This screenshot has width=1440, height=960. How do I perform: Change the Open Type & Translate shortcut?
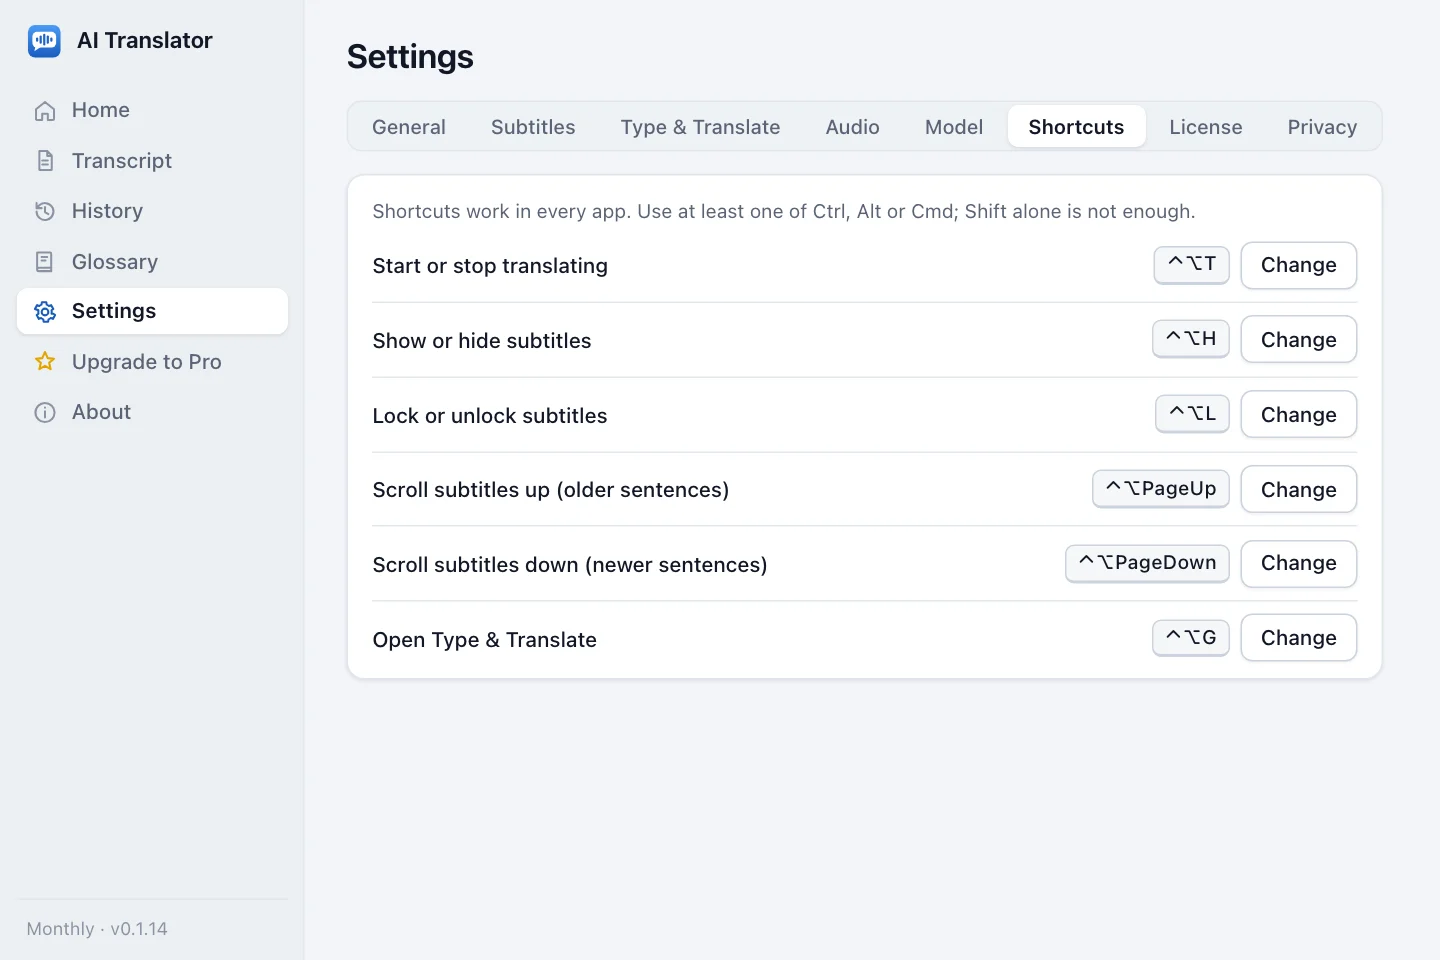pos(1298,638)
